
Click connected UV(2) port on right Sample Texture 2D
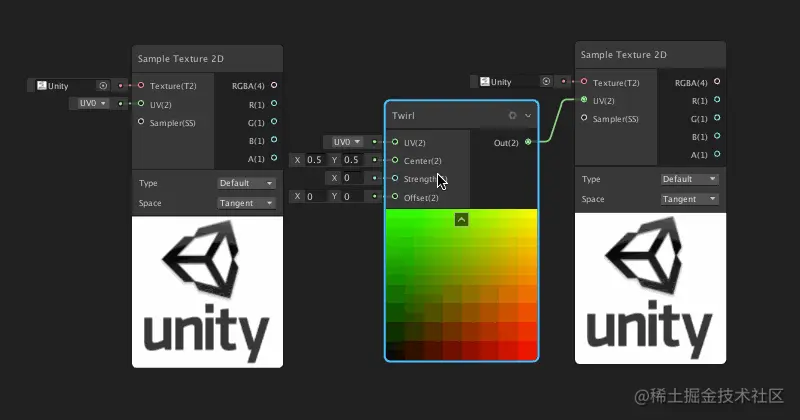click(584, 100)
